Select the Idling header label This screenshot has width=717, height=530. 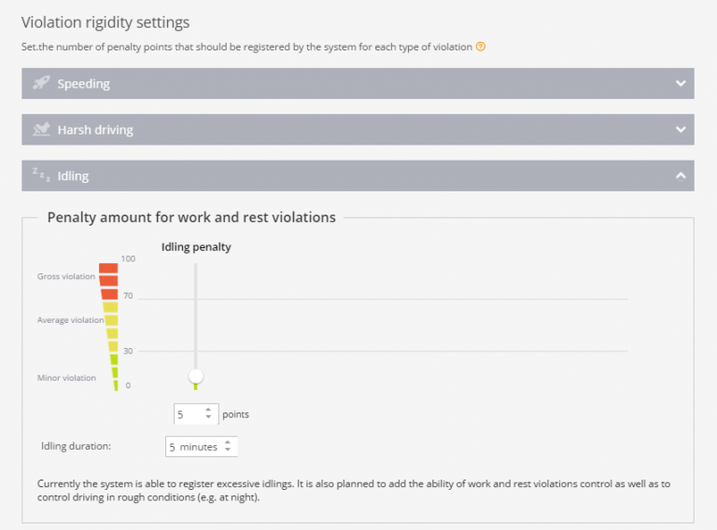tap(73, 176)
